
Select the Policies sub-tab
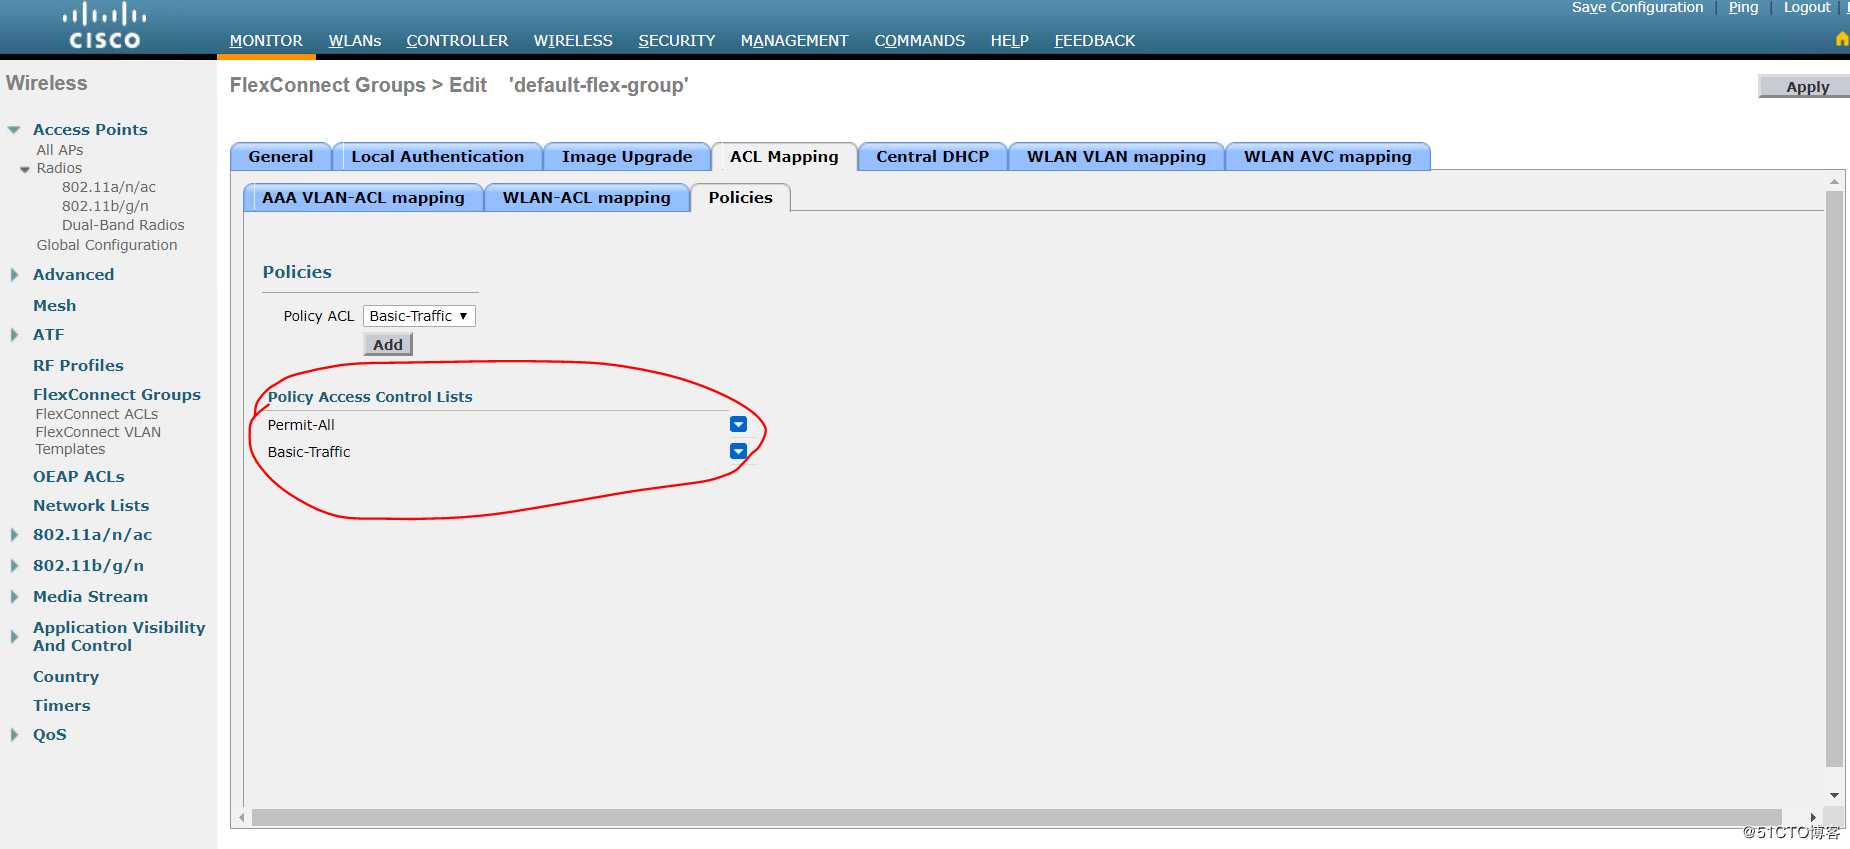point(740,198)
